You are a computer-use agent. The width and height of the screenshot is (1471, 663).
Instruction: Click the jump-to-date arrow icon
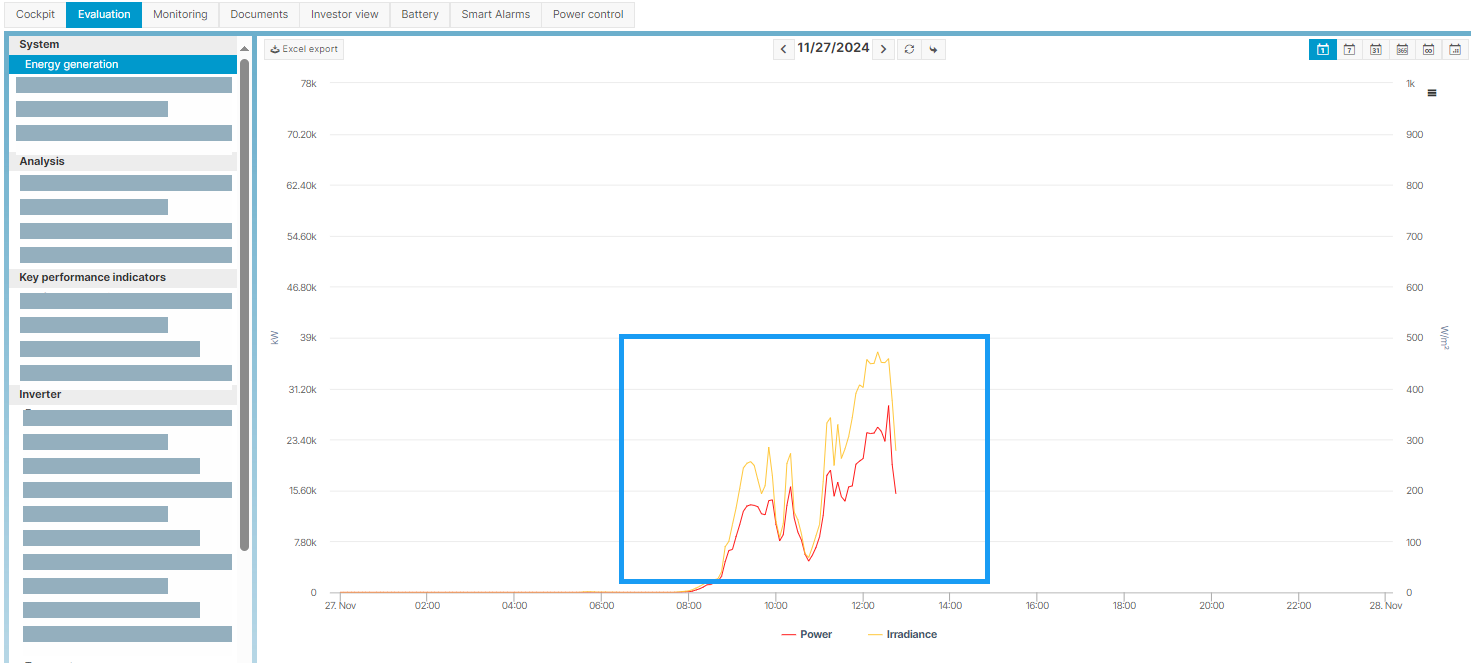coord(933,49)
